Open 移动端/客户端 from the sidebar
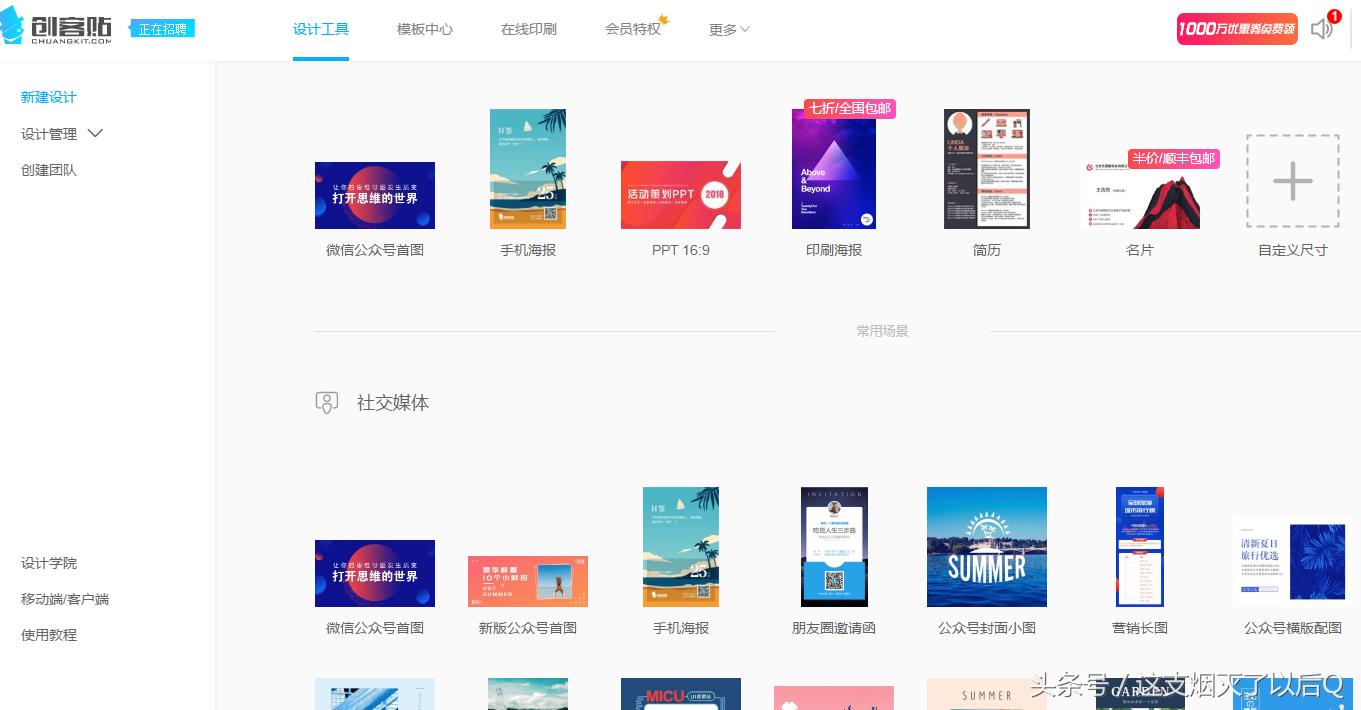The image size is (1361, 710). point(64,599)
